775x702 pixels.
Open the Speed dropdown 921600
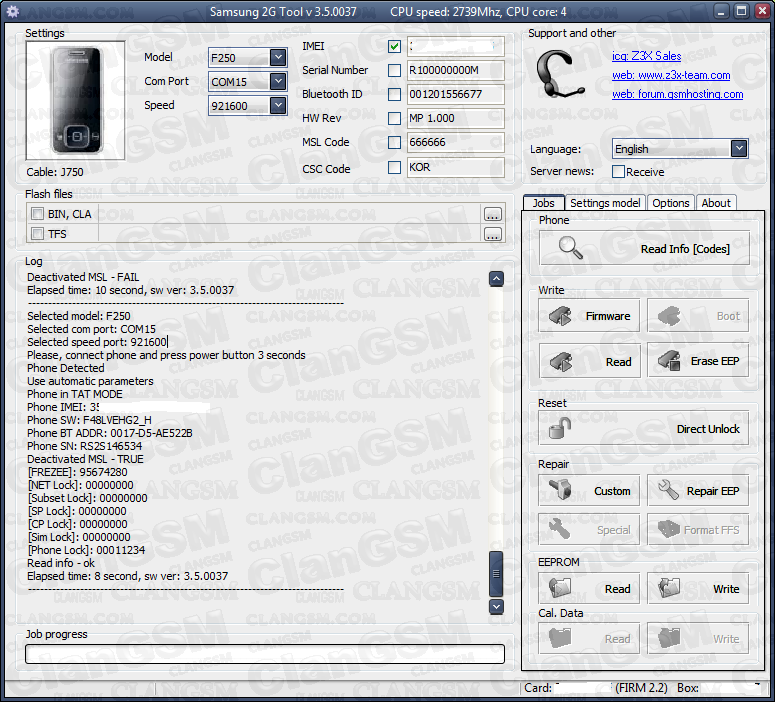(248, 105)
